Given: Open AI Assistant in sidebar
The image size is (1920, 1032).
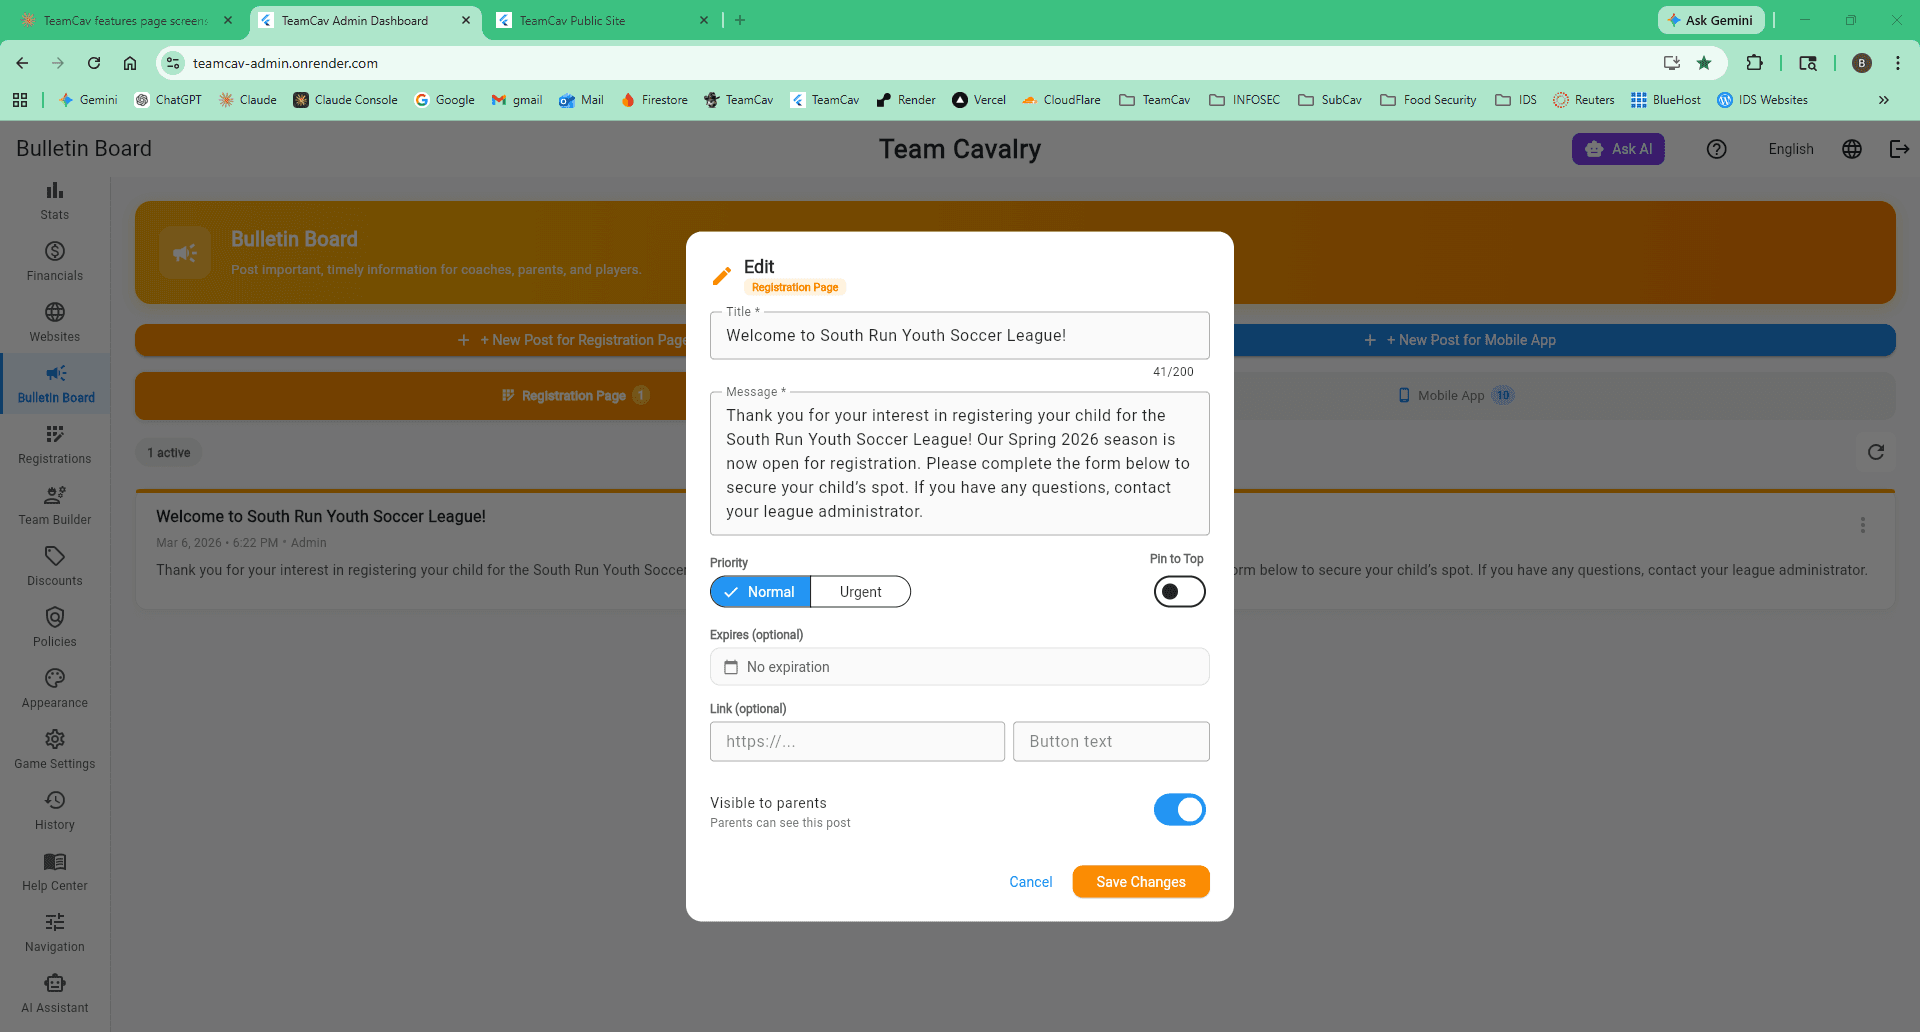Looking at the screenshot, I should (55, 993).
